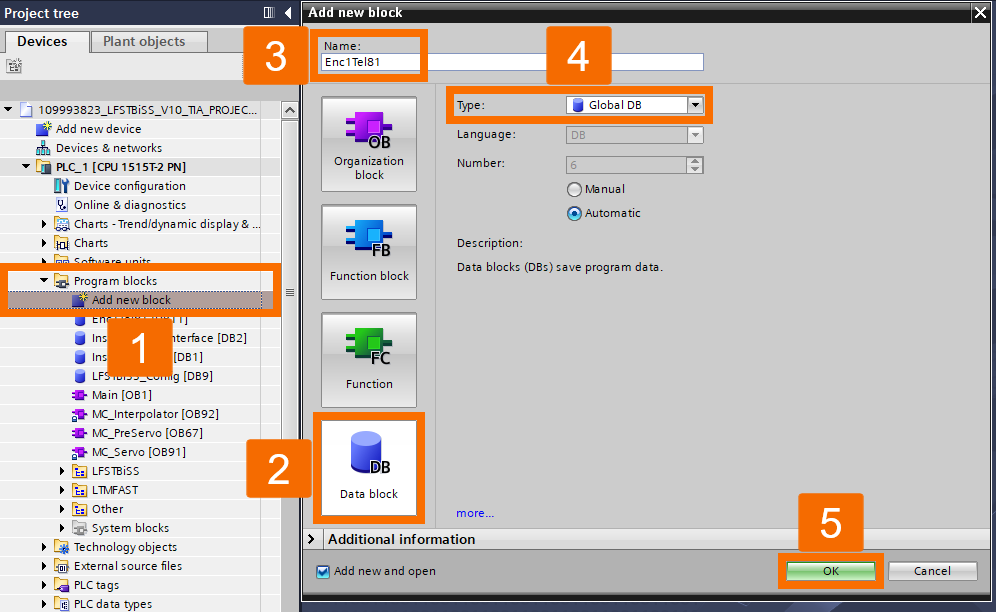Select the Organization block type
Screen dimensions: 996x612
369,144
